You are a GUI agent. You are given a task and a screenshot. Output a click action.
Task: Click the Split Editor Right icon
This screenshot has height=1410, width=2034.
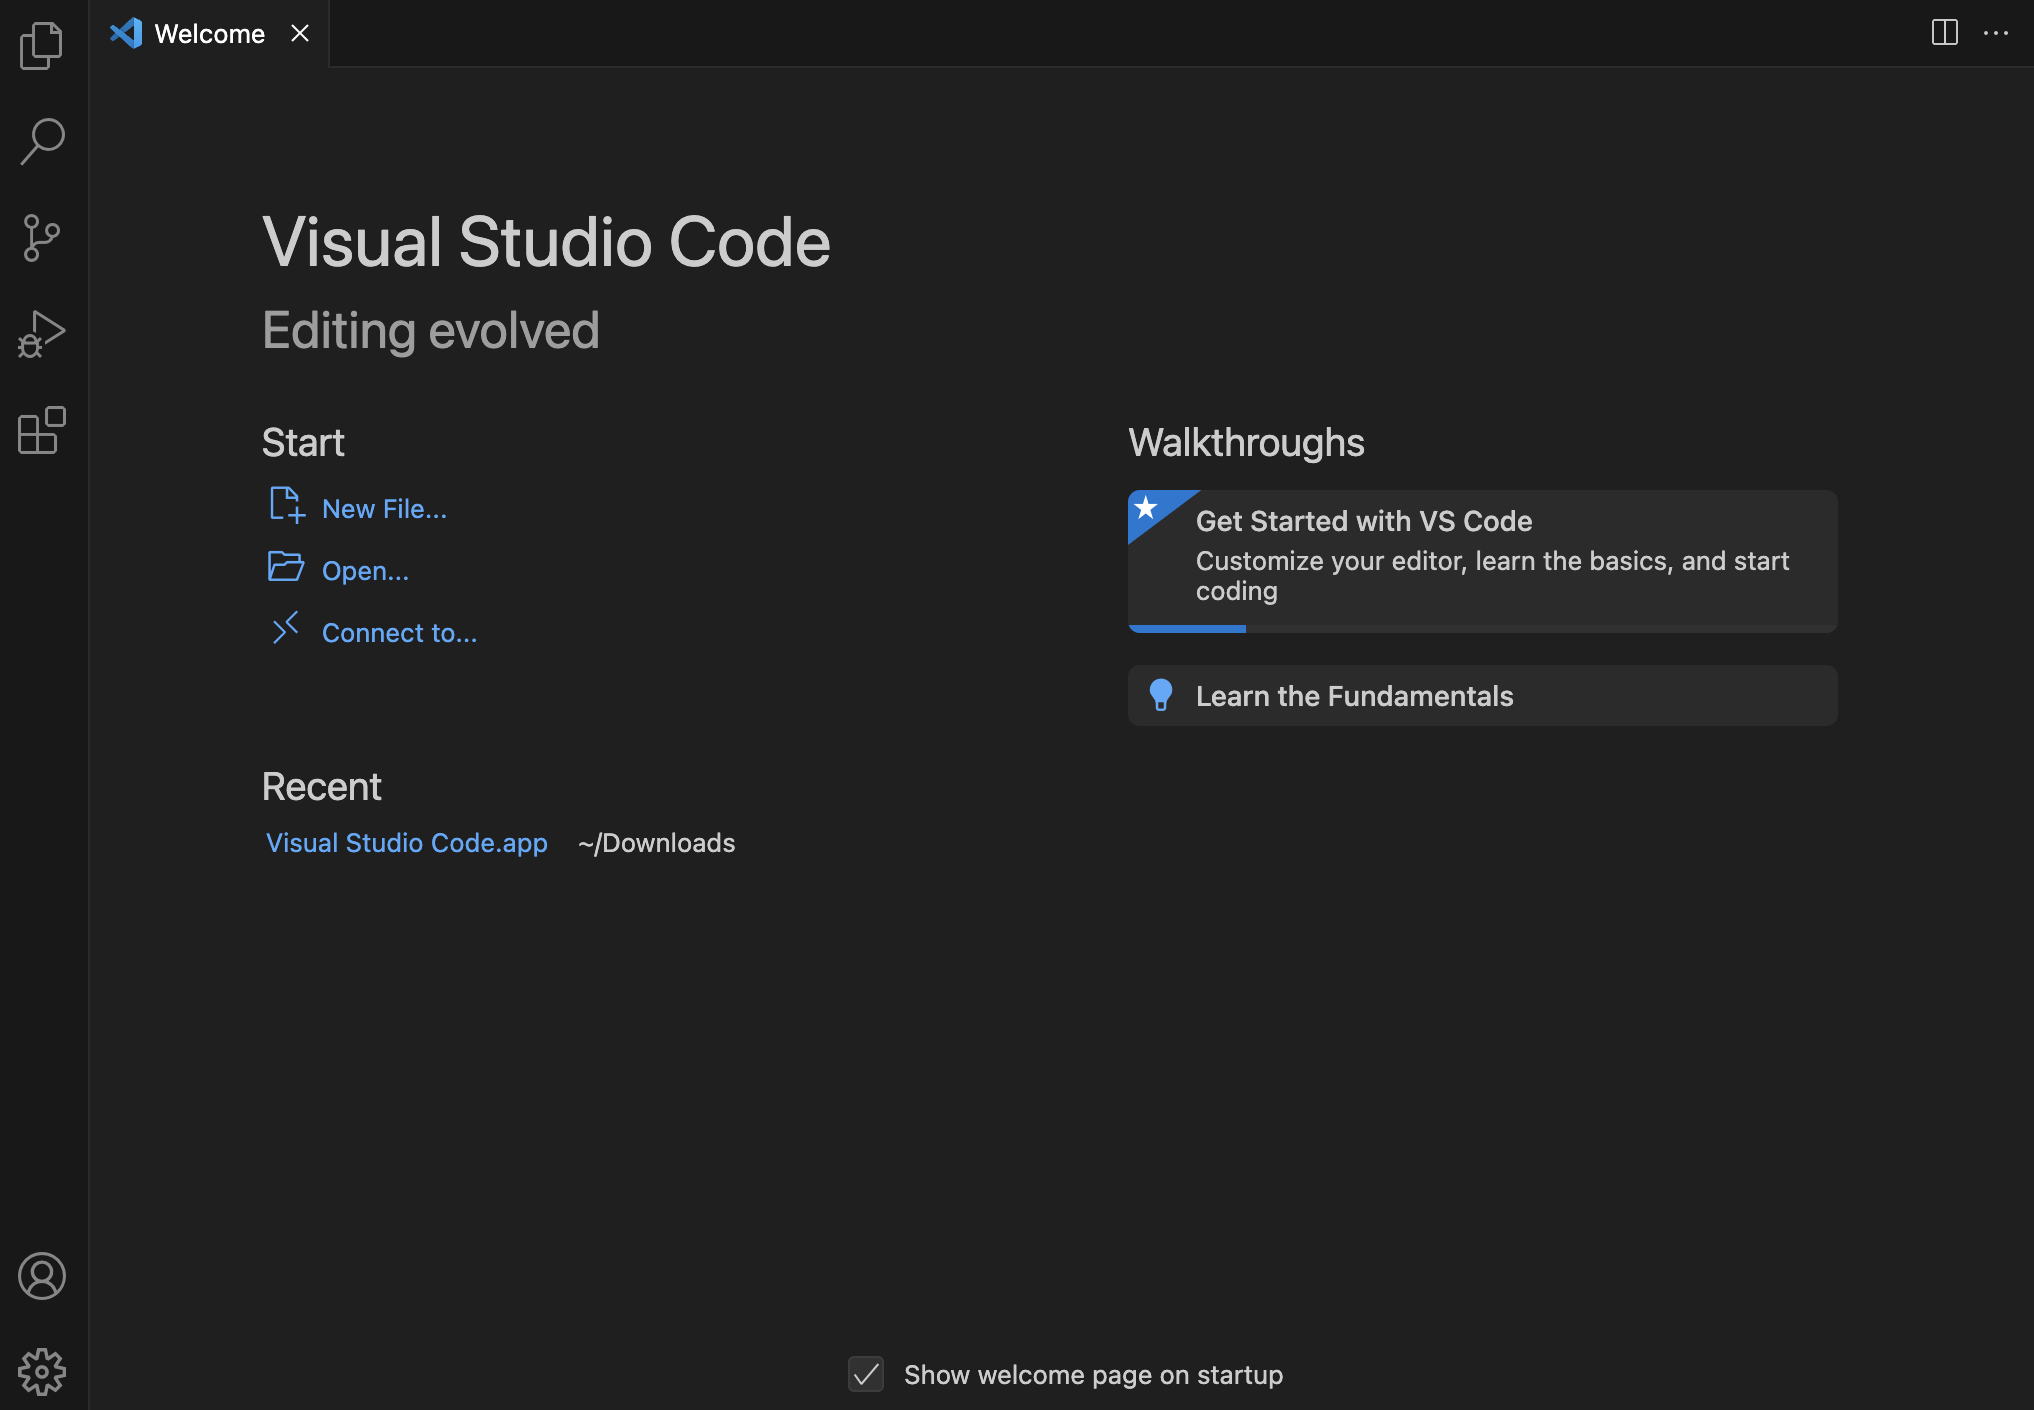(1944, 33)
